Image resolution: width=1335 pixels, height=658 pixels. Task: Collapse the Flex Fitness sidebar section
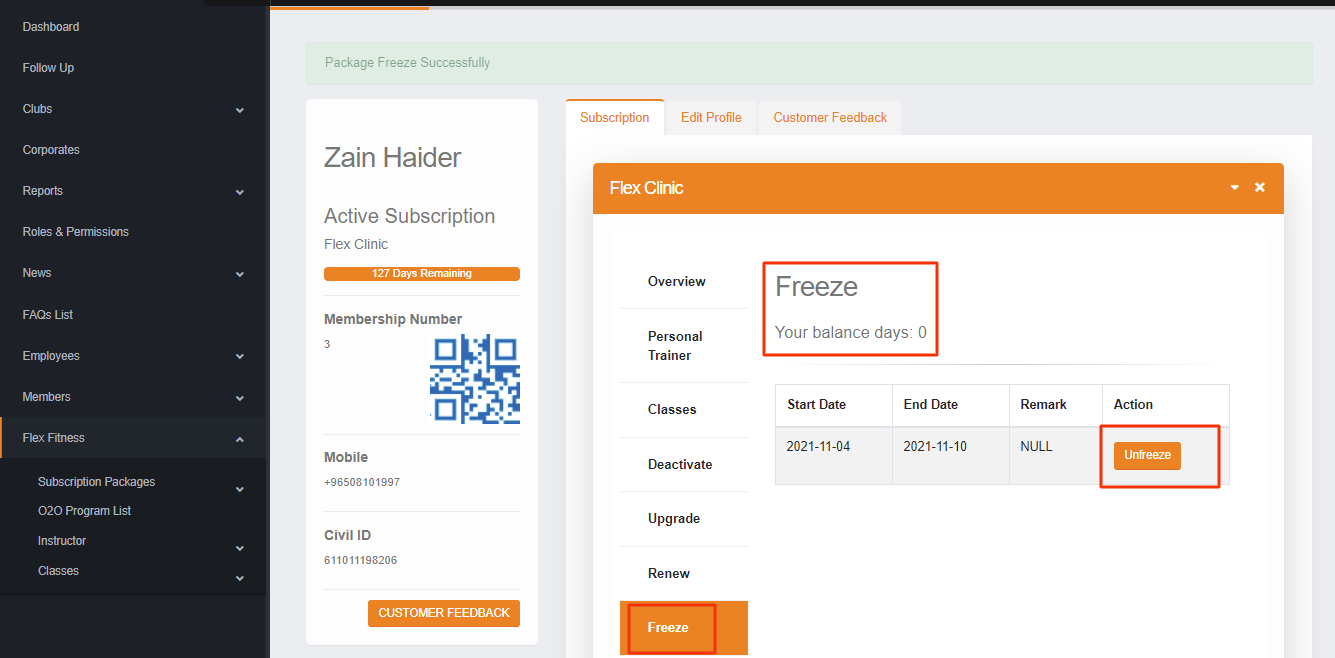[x=240, y=439]
